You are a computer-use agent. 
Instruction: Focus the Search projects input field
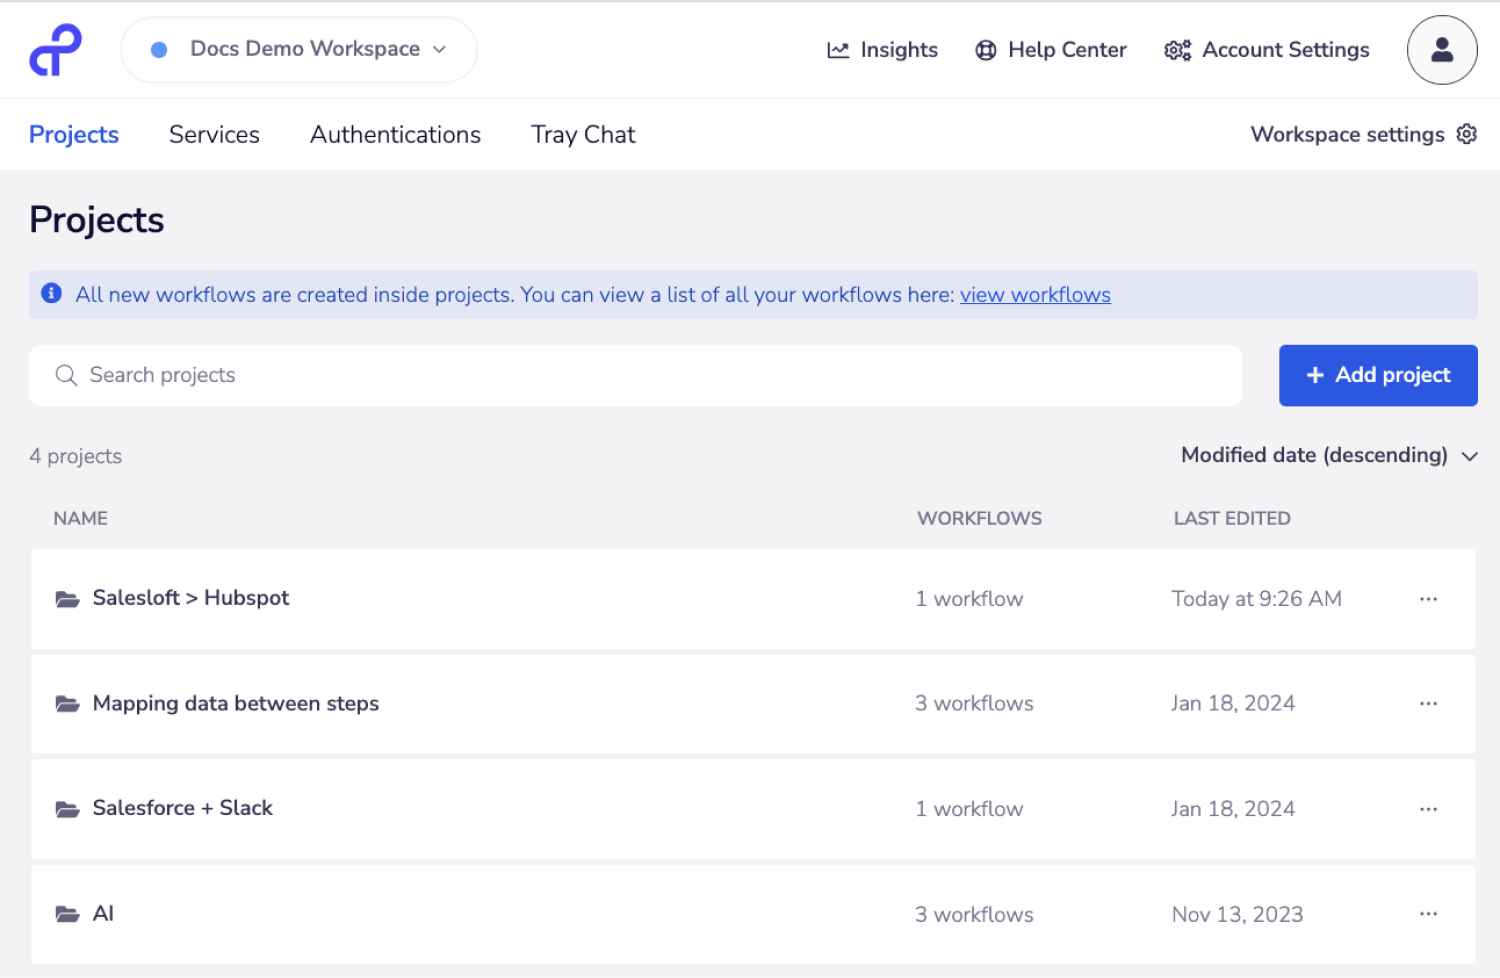tap(635, 375)
